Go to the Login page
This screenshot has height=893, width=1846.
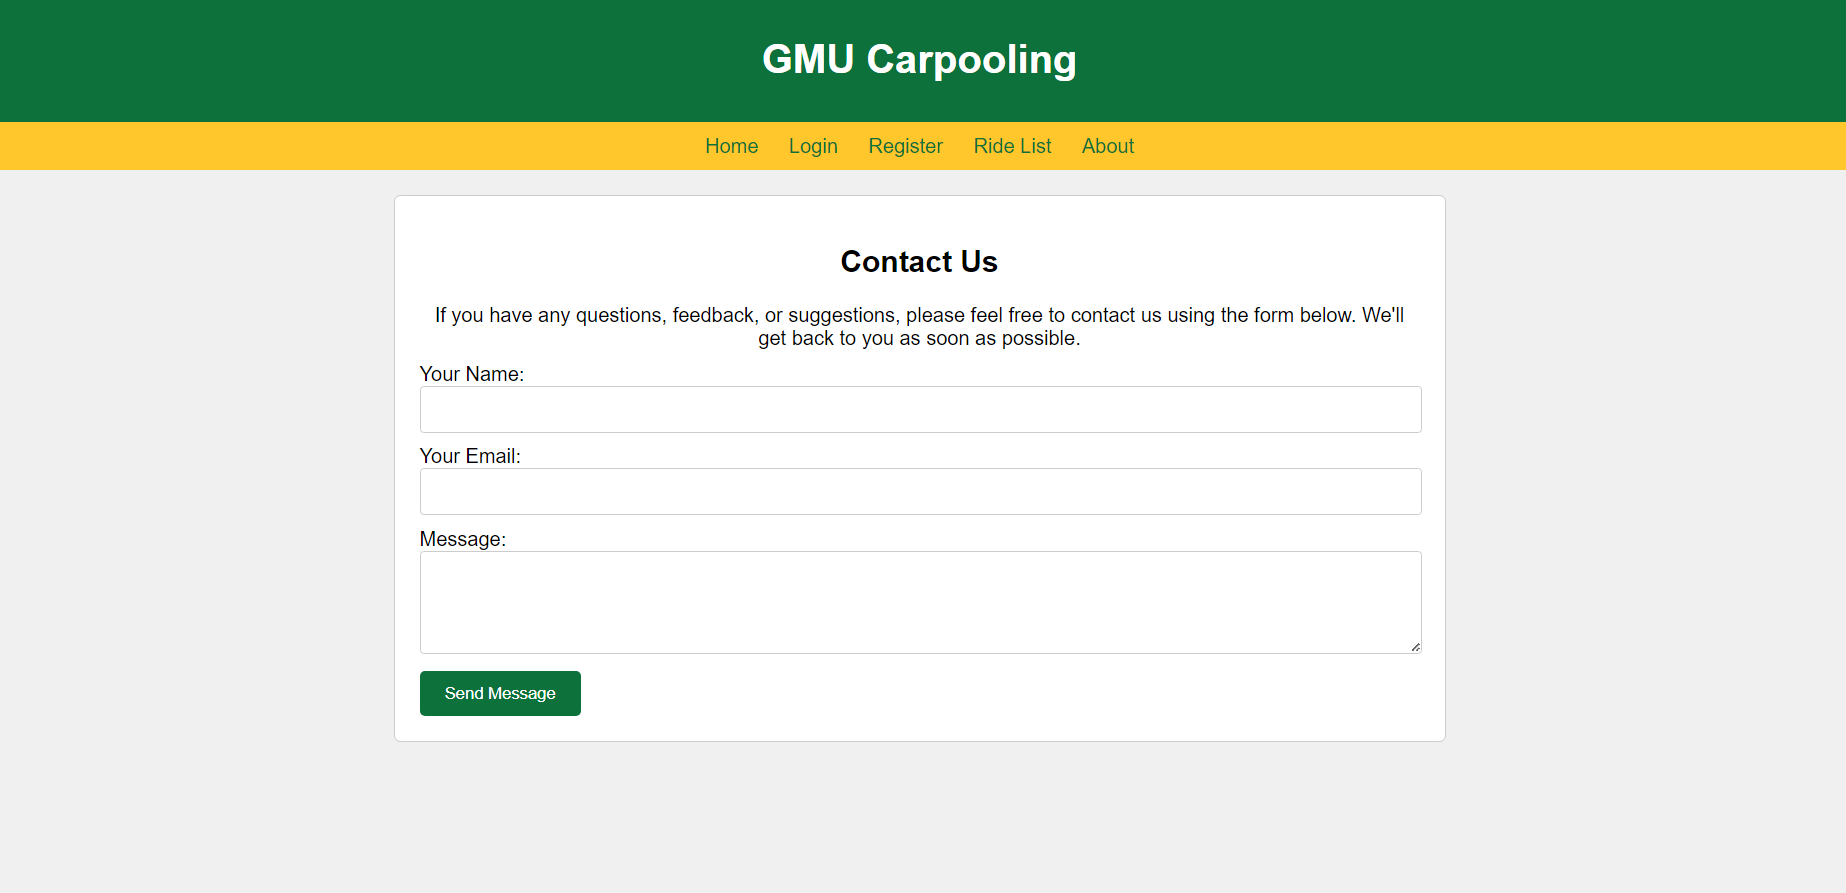(x=813, y=146)
